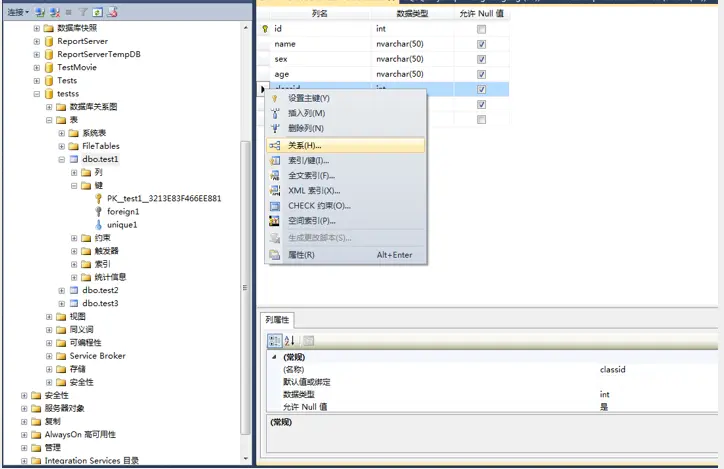Click the Object Explorer vertical scrollbar thumb
724x469 pixels.
246,288
